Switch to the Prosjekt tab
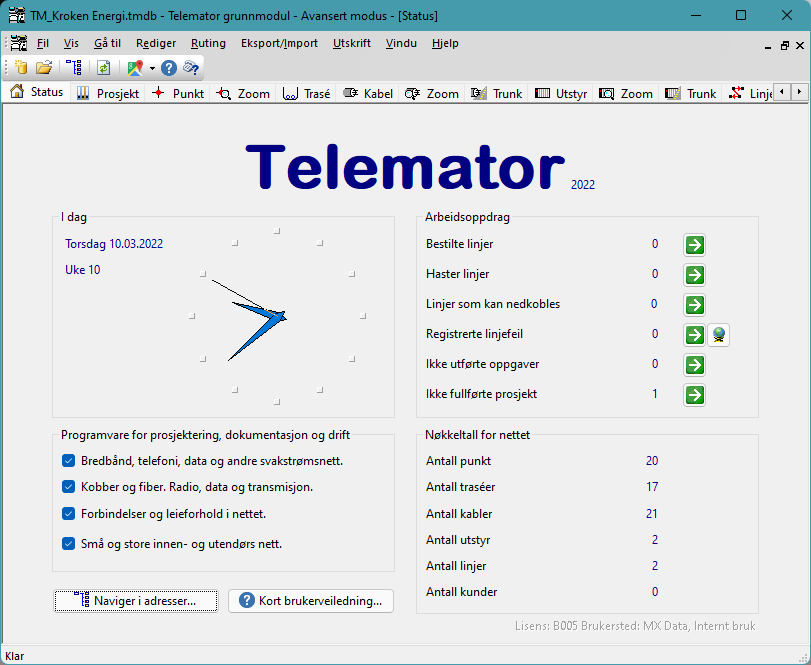The image size is (811, 665). point(108,94)
